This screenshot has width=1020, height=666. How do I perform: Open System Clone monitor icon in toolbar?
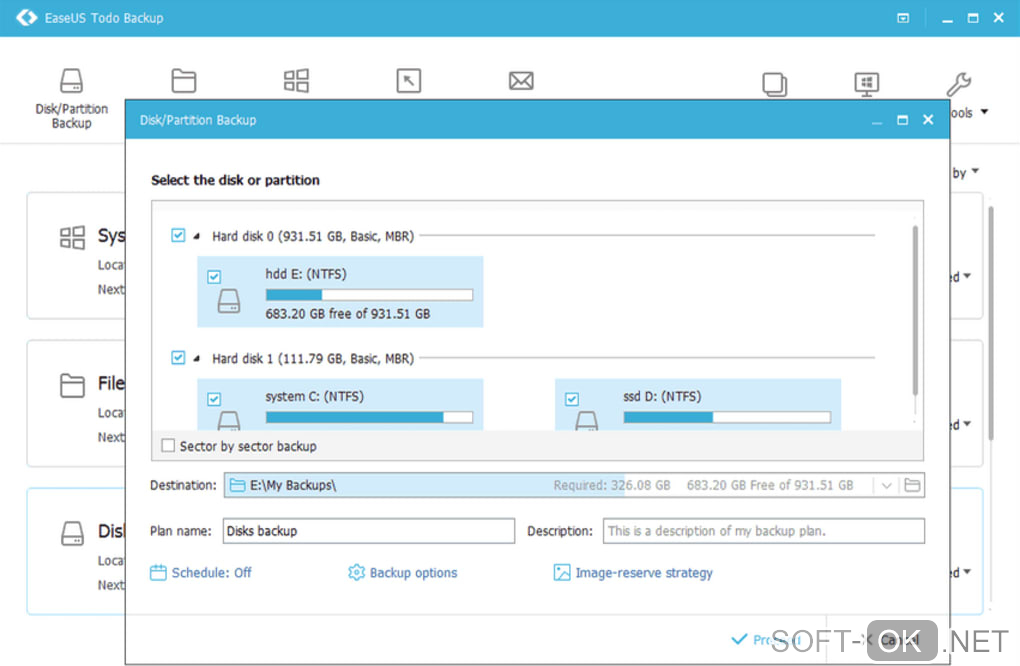point(866,84)
